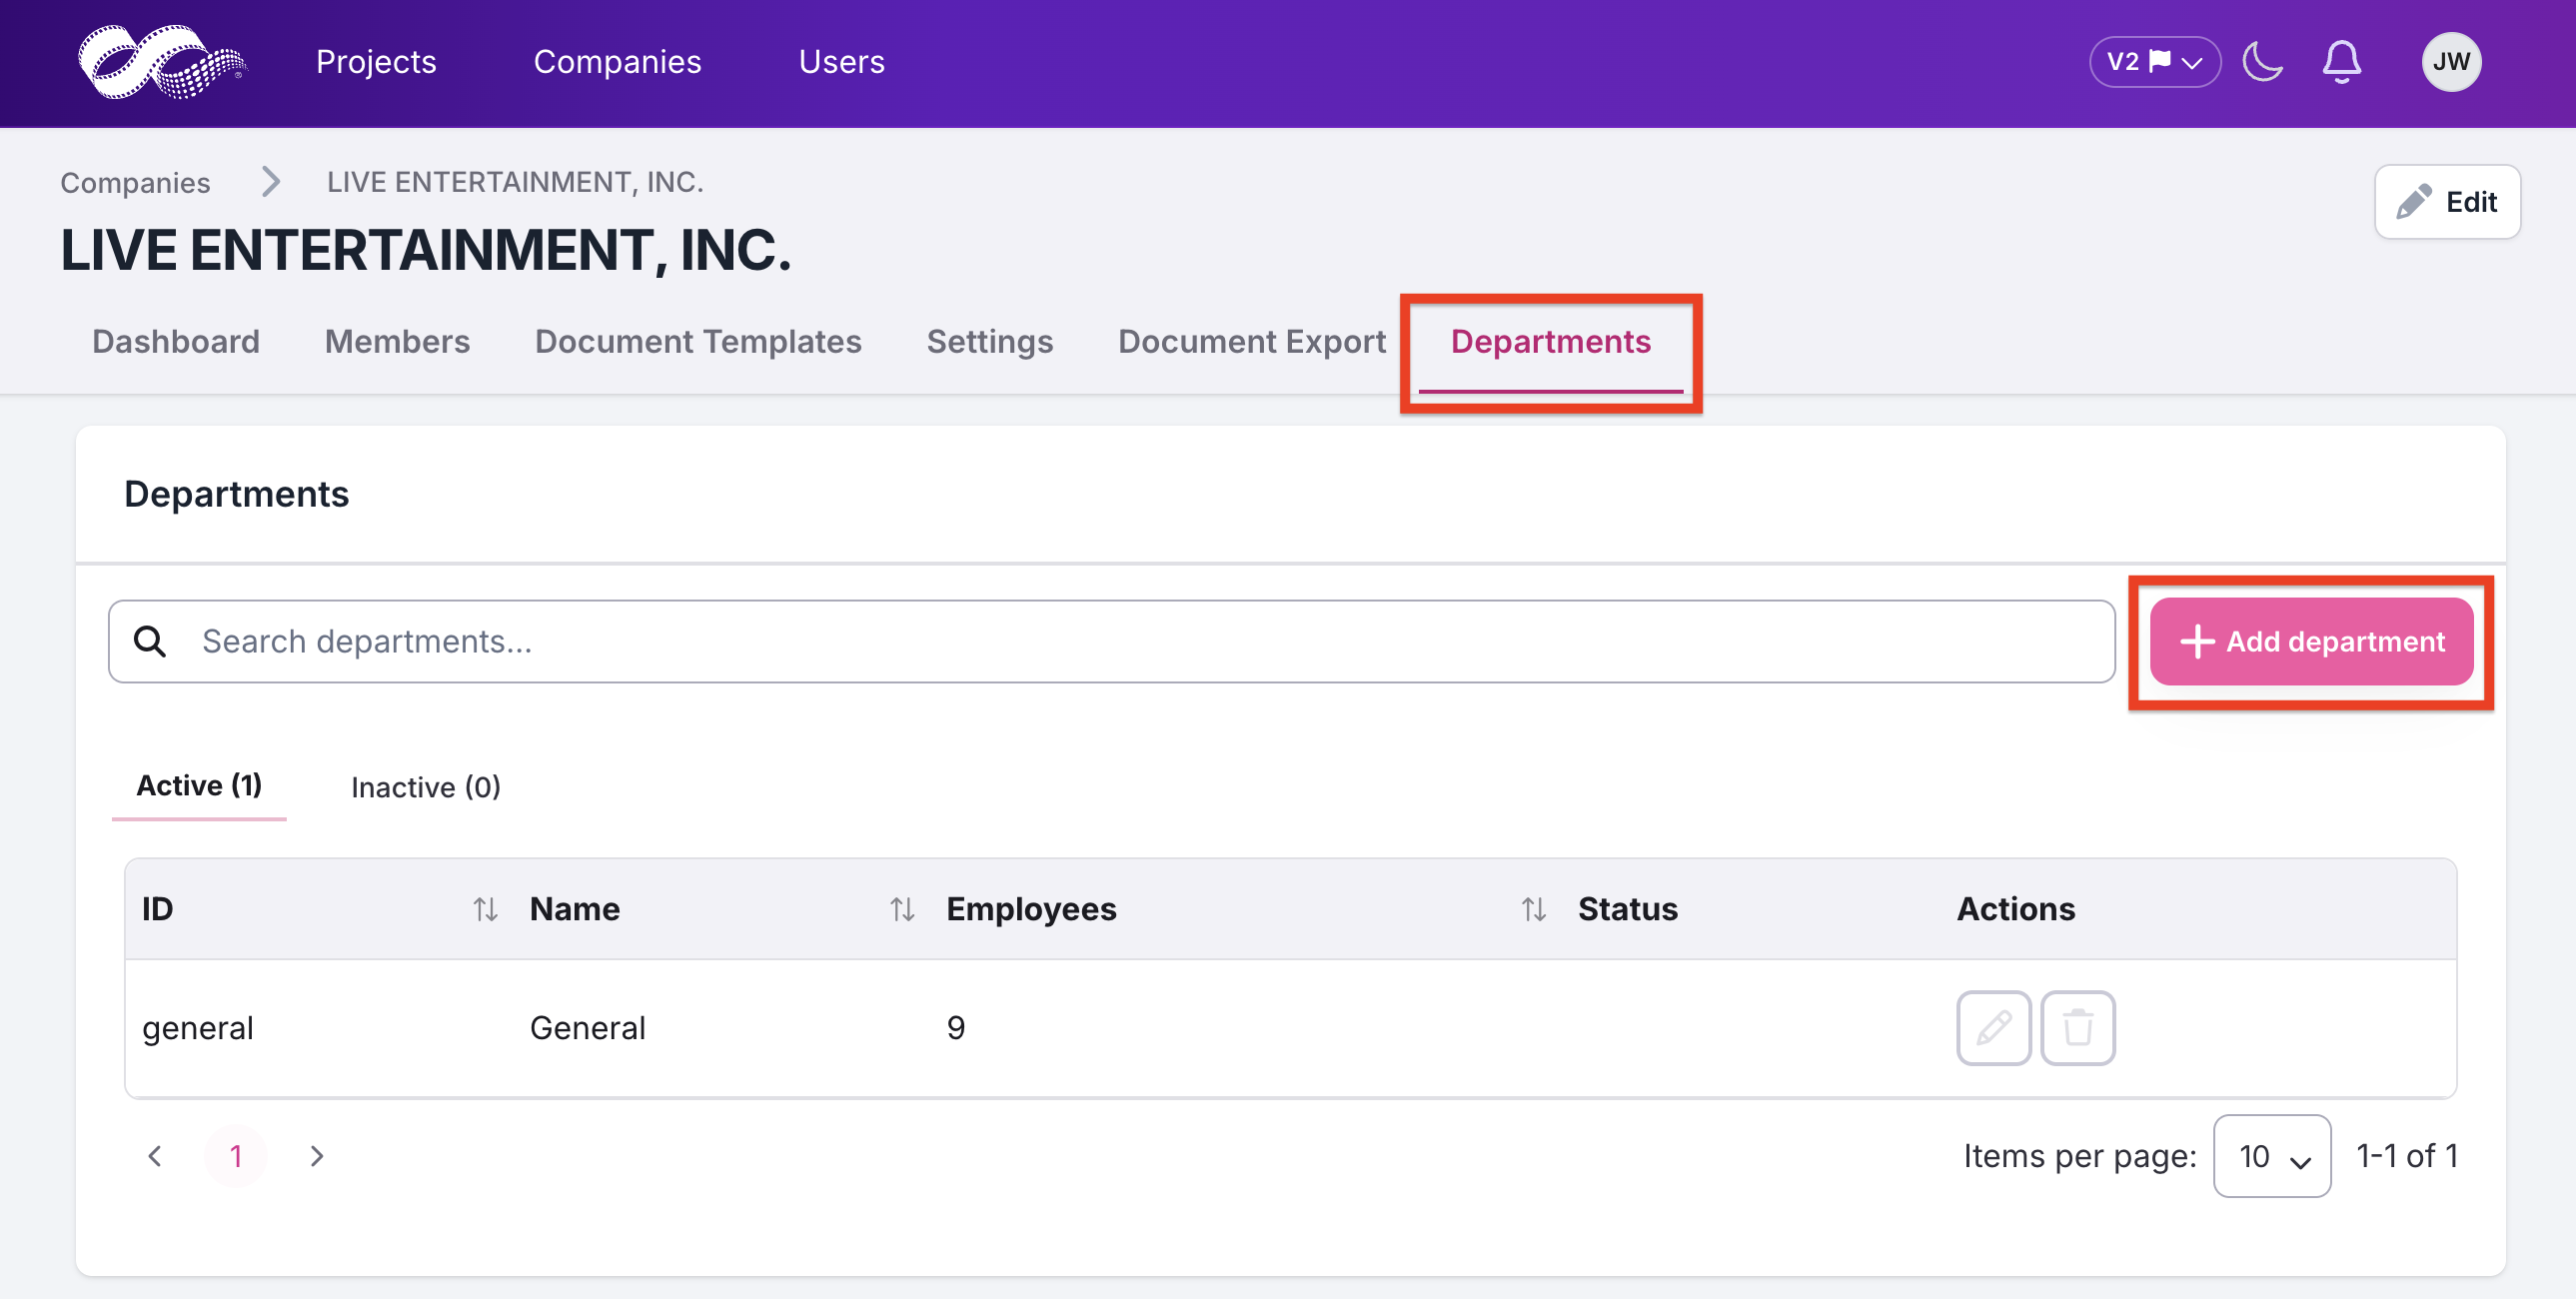Click the '1-1 of 1' pagination text
This screenshot has height=1299, width=2576.
[x=2407, y=1156]
